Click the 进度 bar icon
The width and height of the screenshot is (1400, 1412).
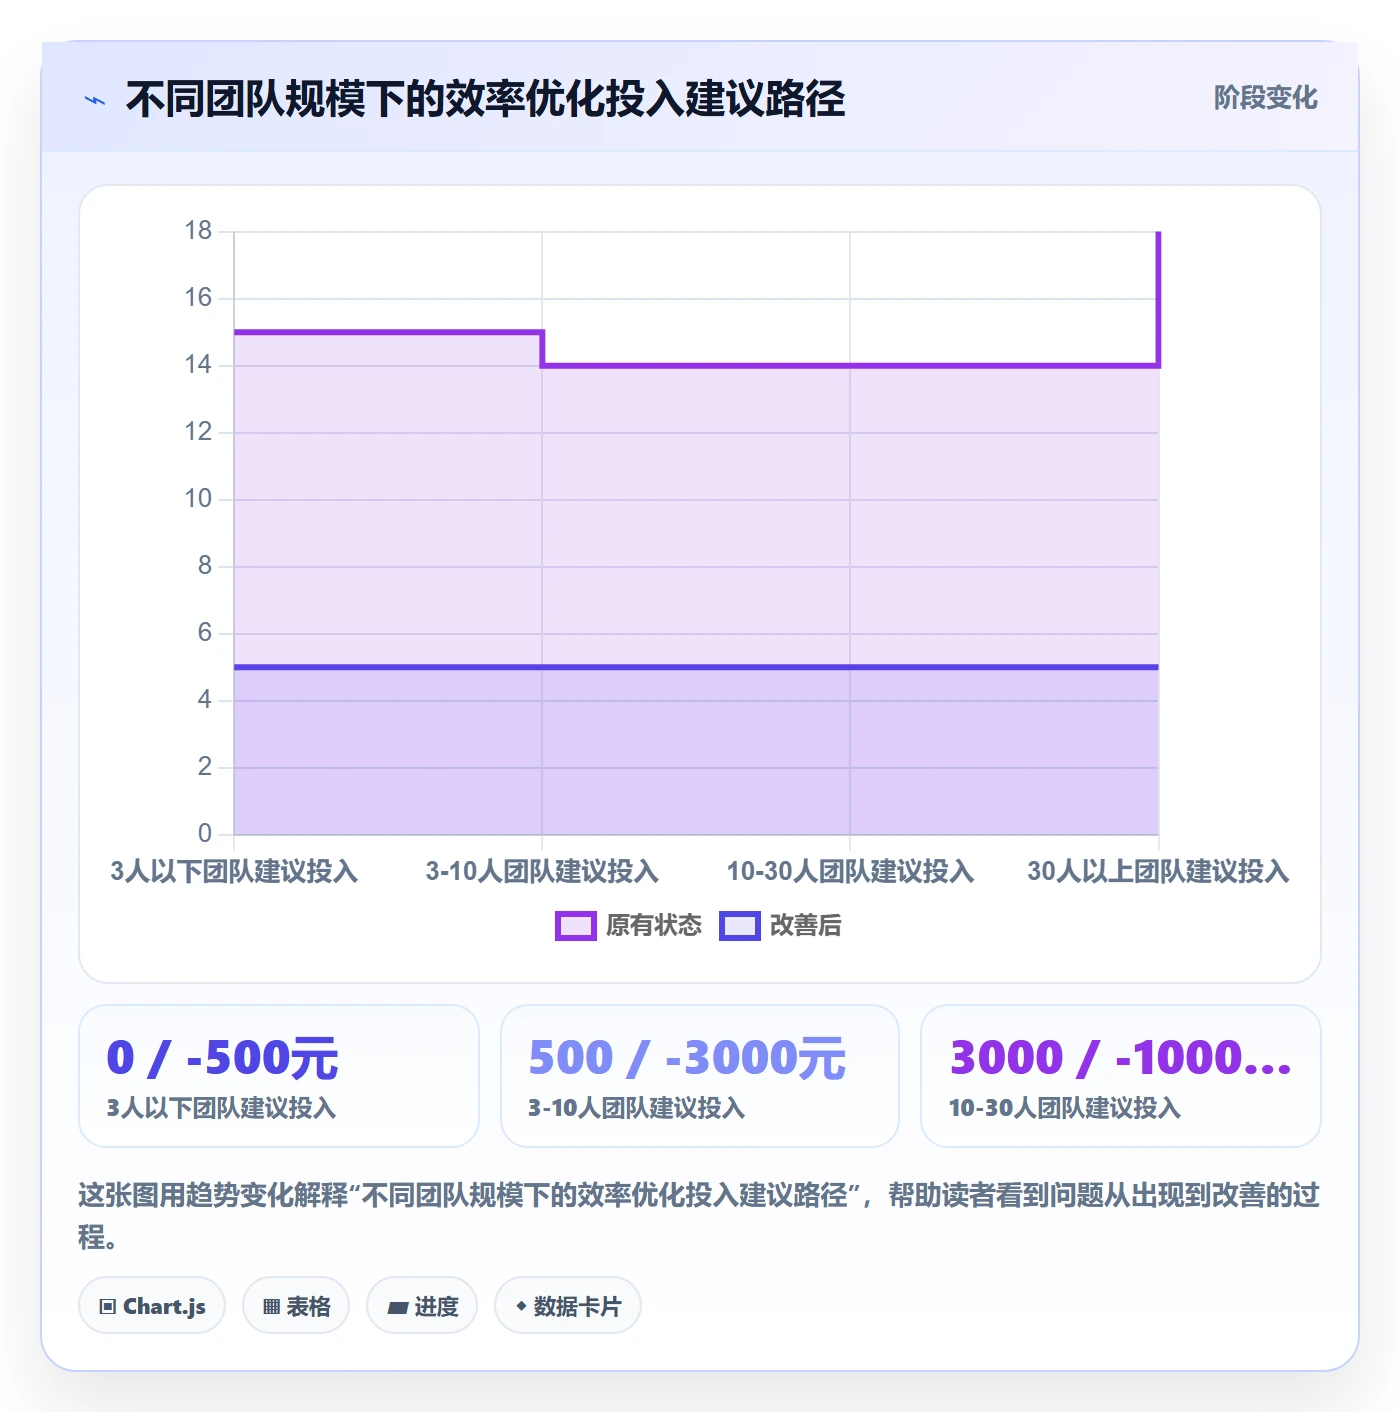pos(397,1307)
